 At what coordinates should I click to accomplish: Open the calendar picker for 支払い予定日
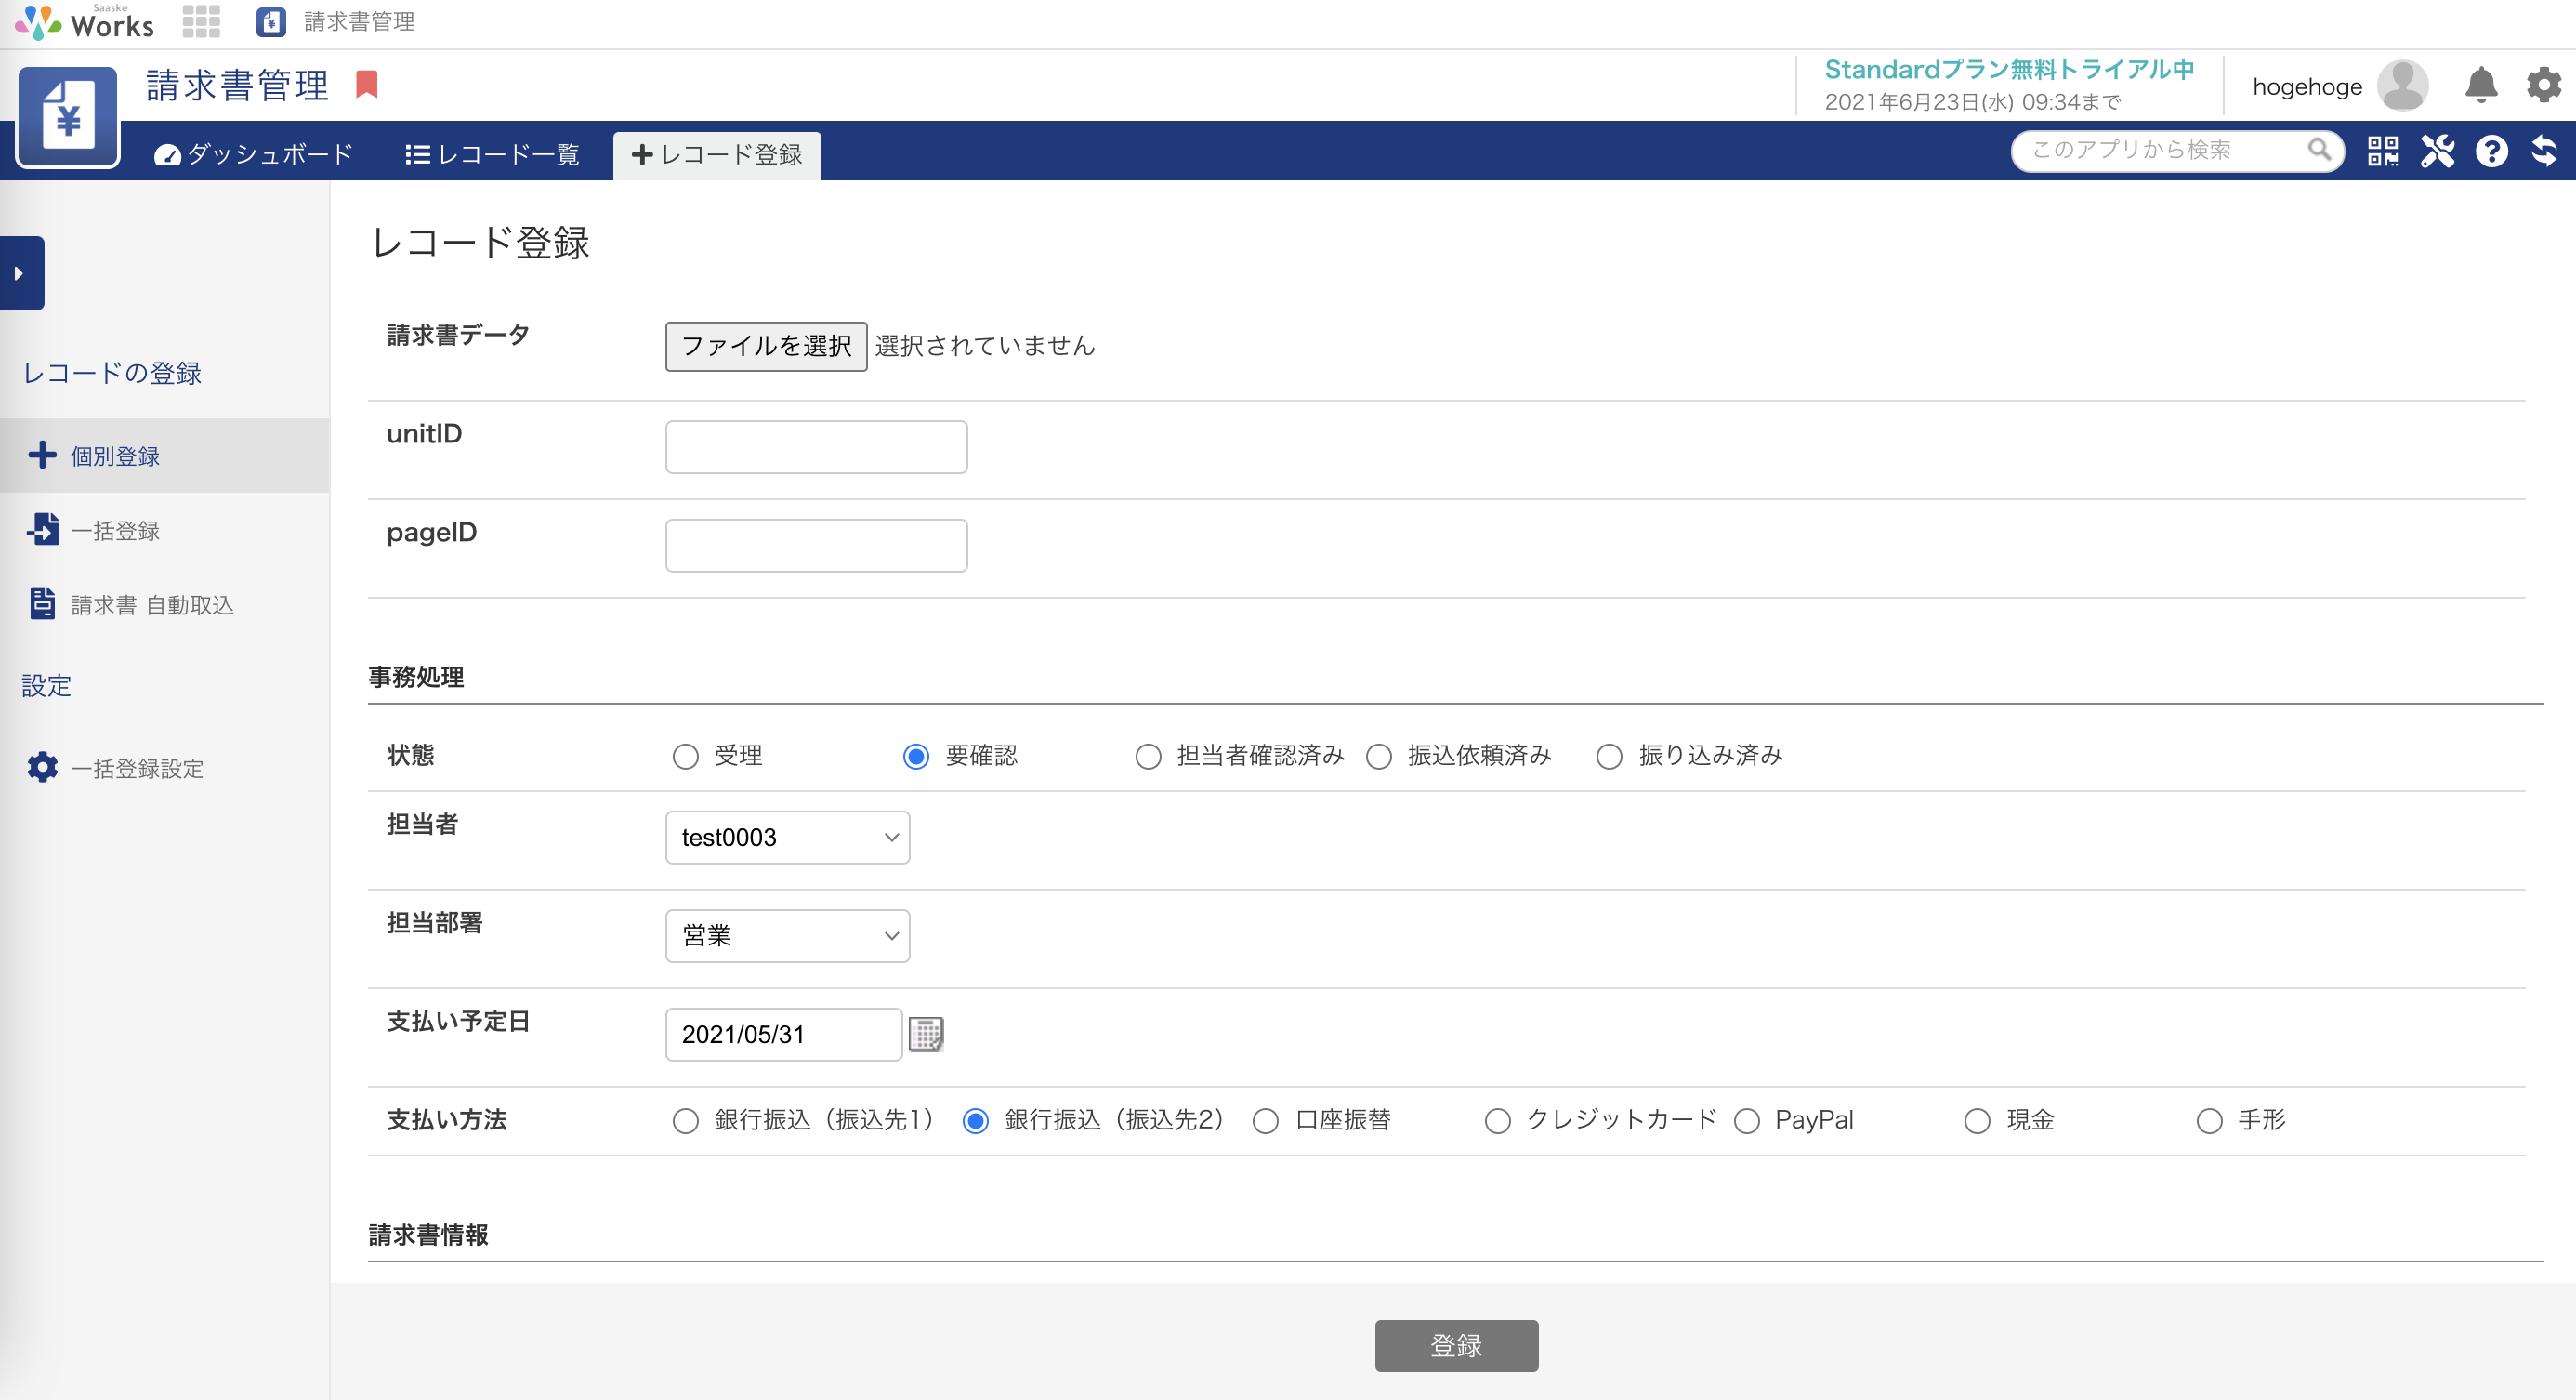[x=926, y=1034]
